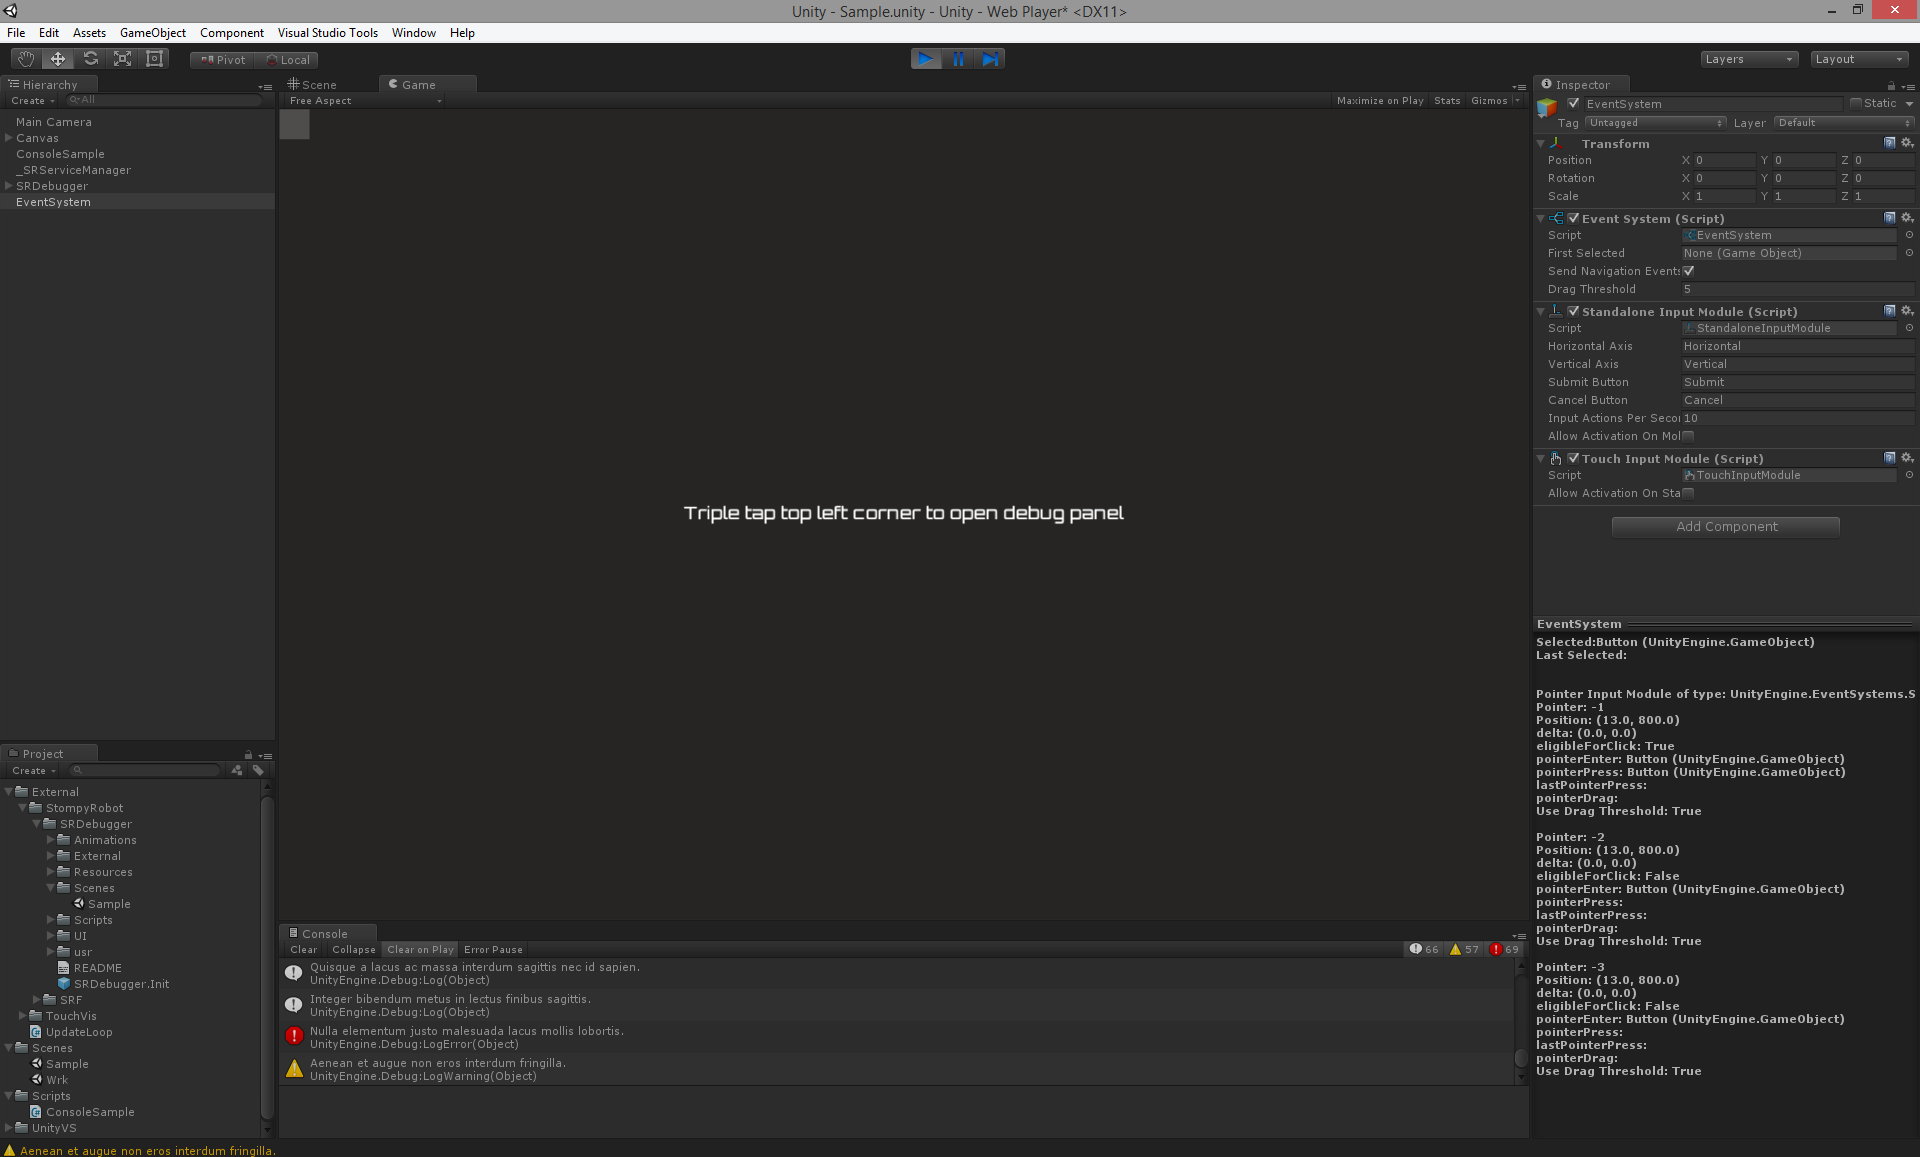
Task: Click Project search by type icon
Action: point(237,770)
